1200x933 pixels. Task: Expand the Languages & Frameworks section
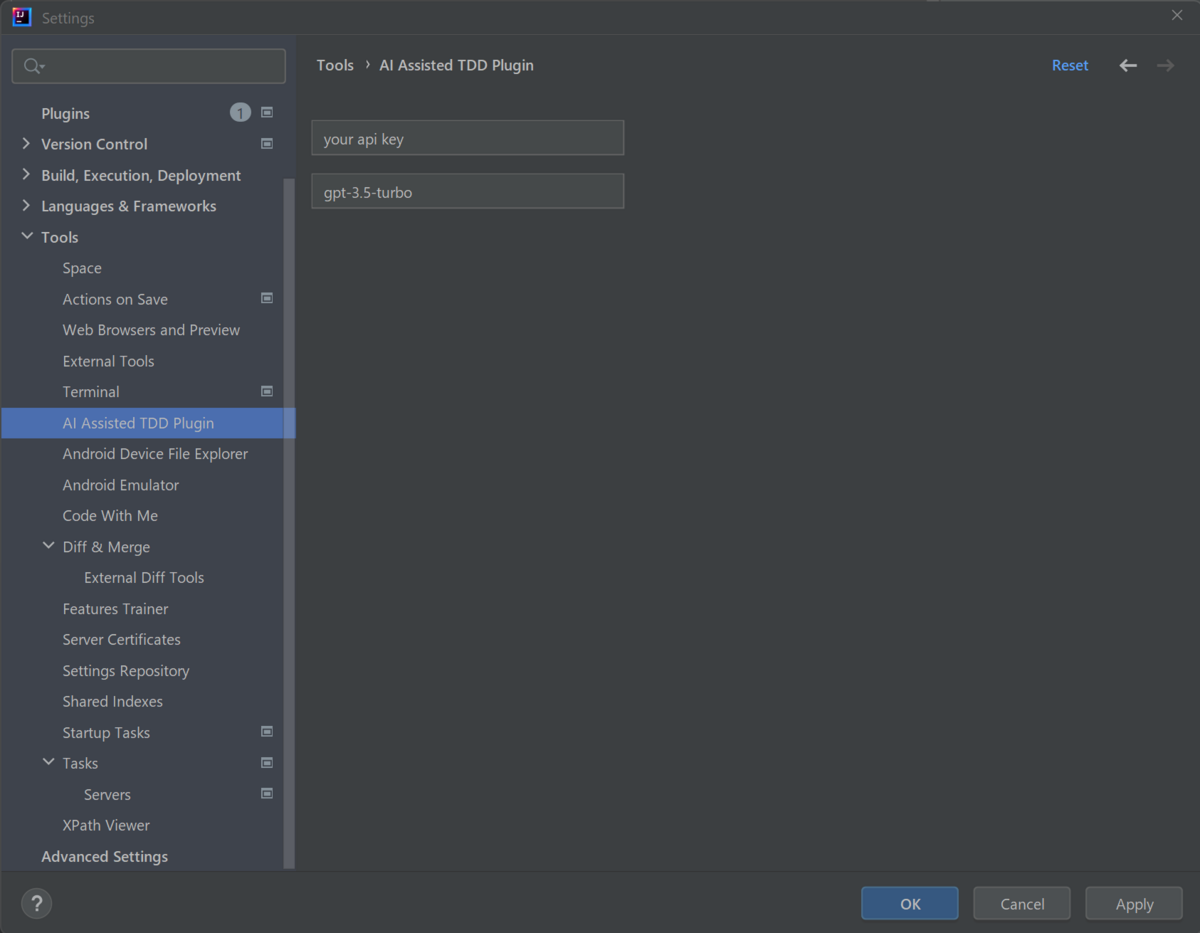(26, 206)
